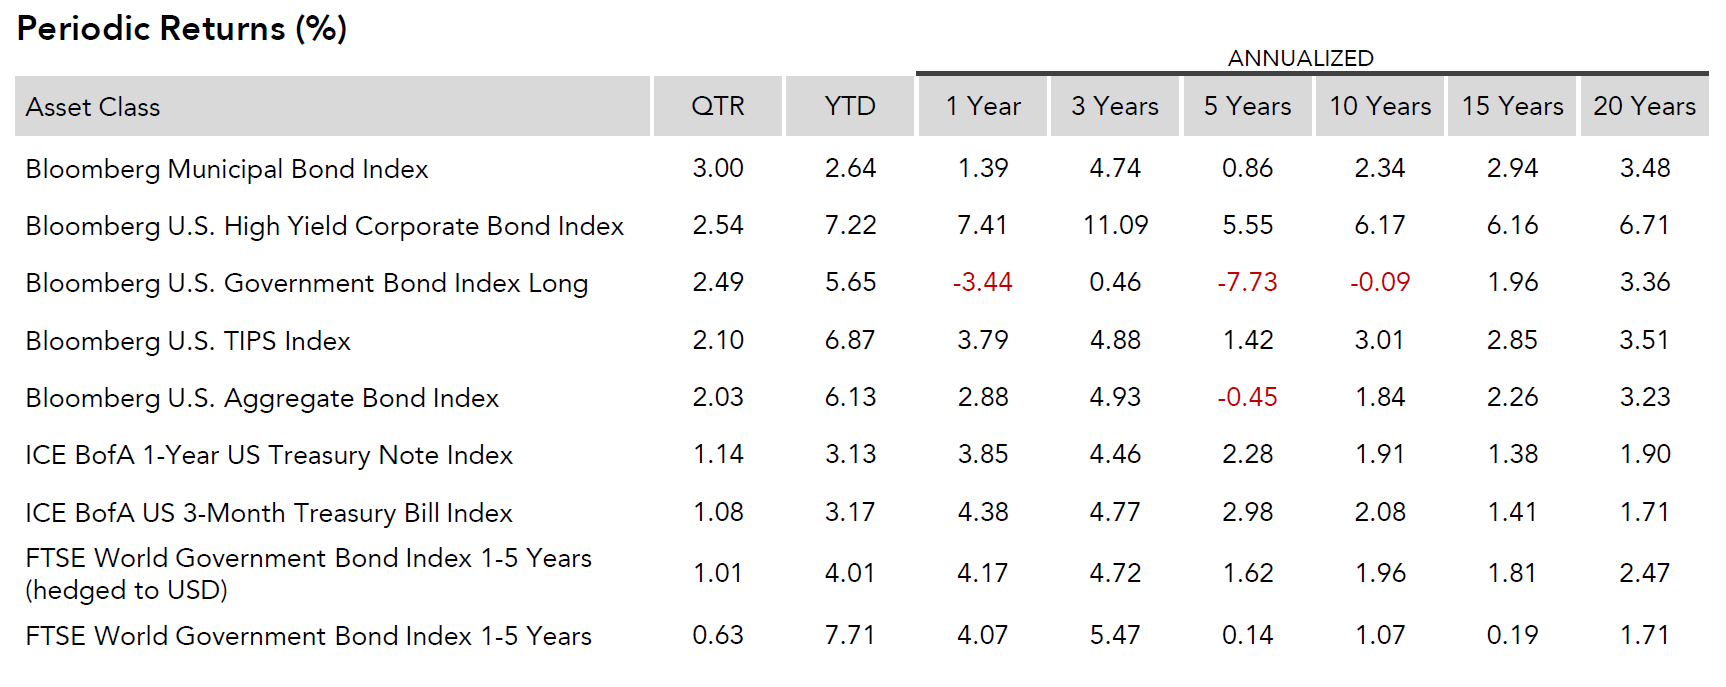Select the 3 Years column header

1114,106
